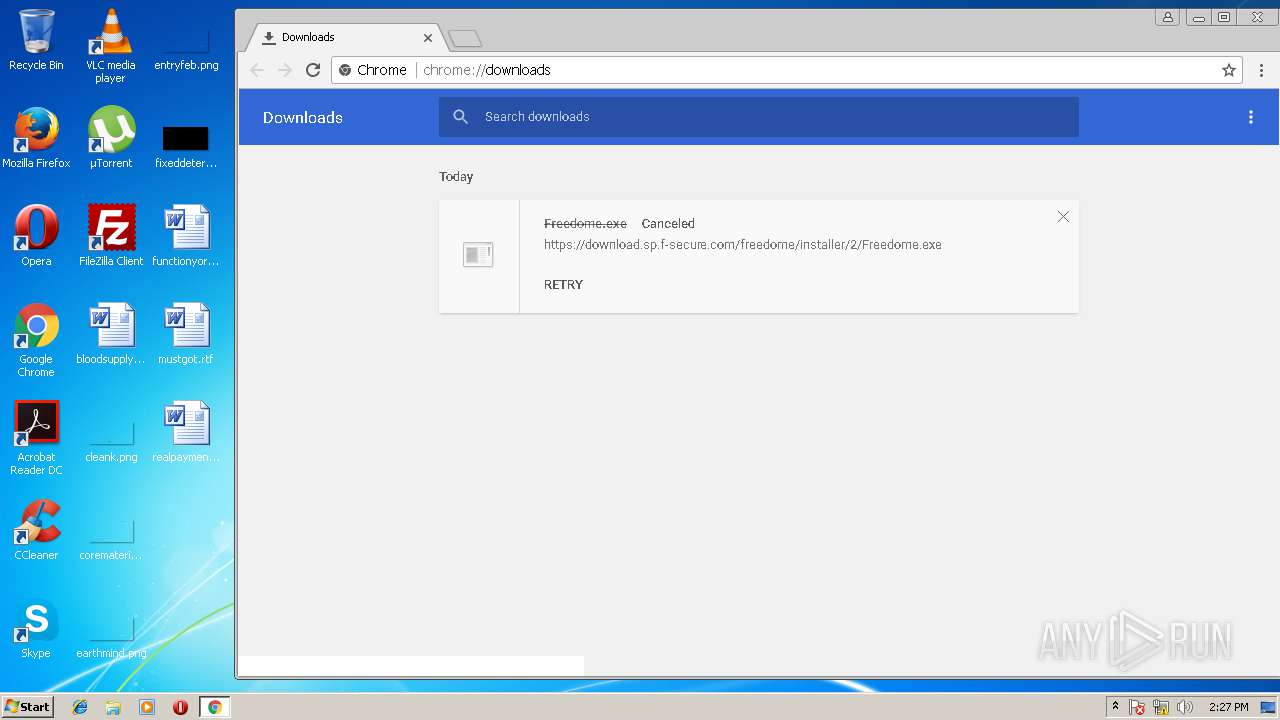1280x720 pixels.
Task: Open a new tab
Action: click(465, 38)
